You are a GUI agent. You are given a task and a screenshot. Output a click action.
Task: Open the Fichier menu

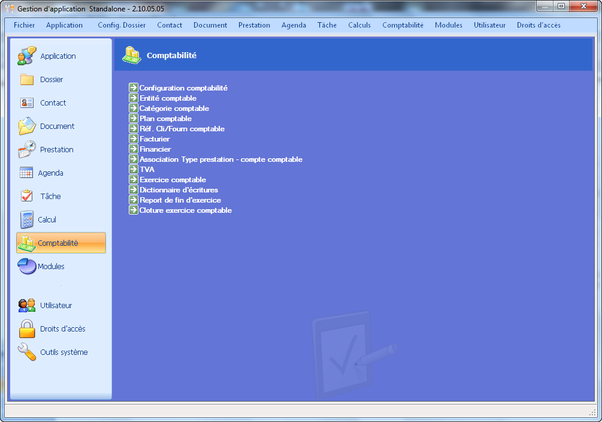point(24,24)
